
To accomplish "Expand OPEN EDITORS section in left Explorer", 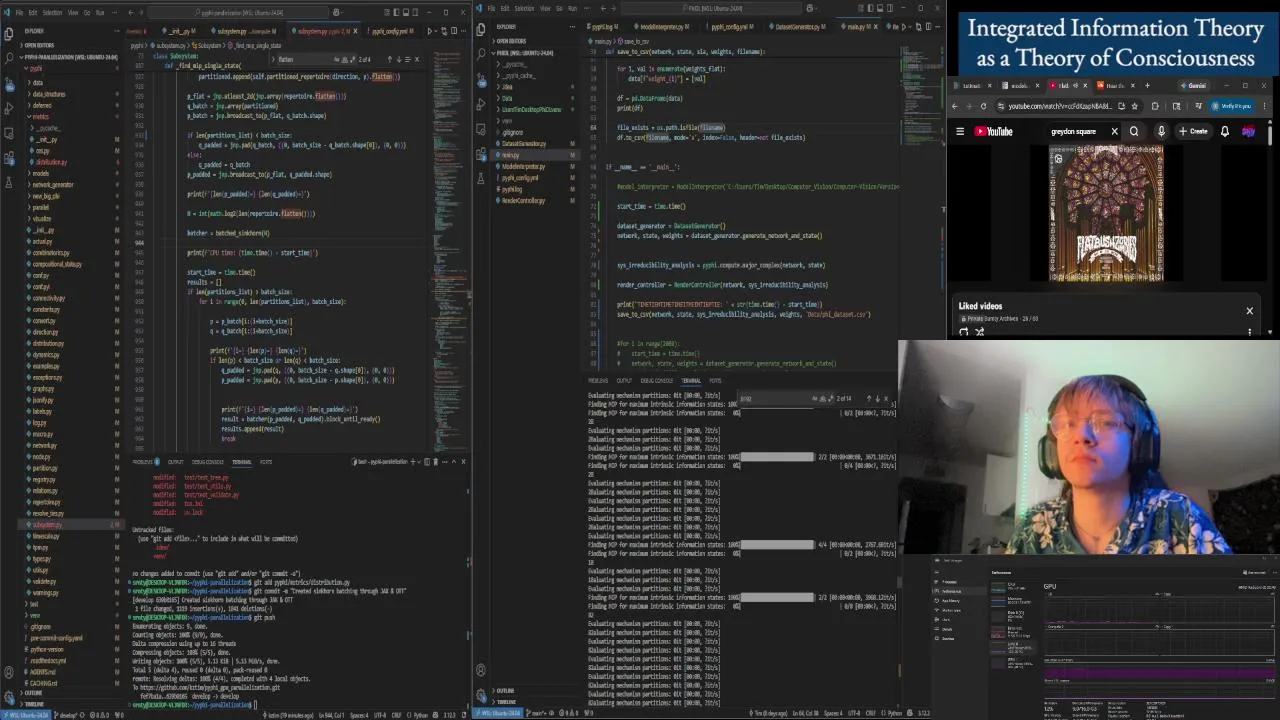I will (40, 45).
